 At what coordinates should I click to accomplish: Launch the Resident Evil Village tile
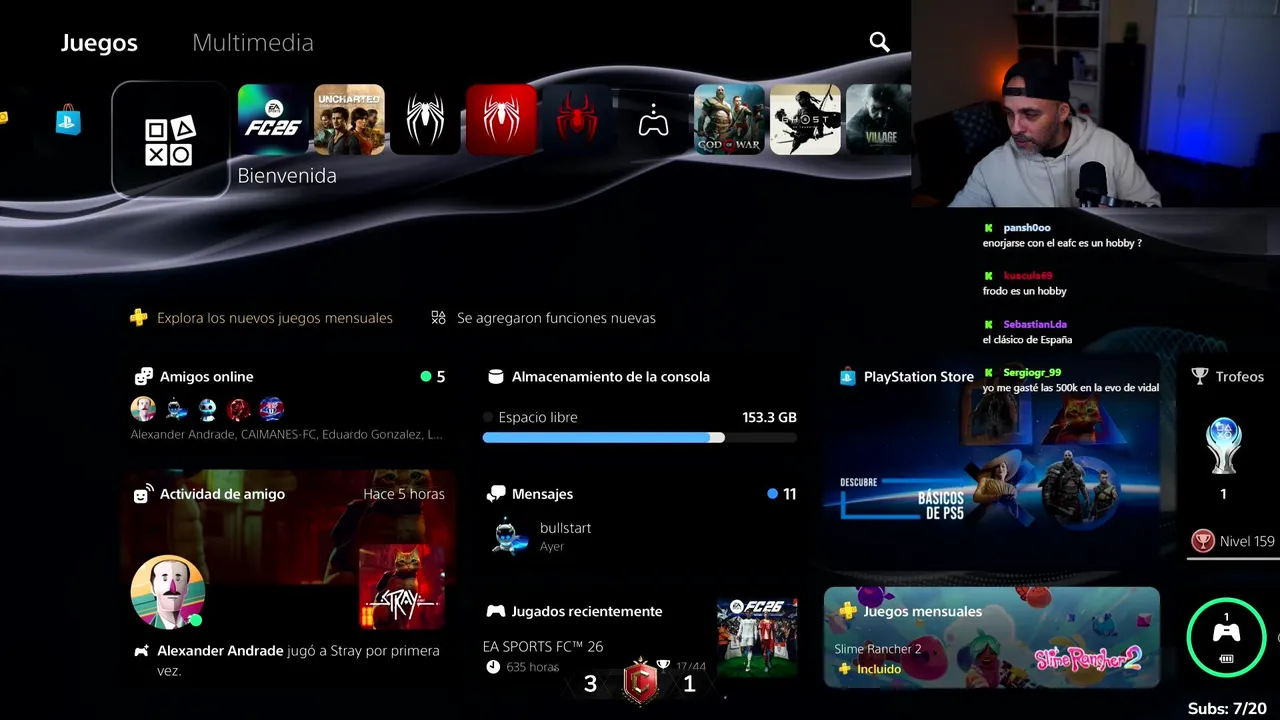[x=878, y=120]
